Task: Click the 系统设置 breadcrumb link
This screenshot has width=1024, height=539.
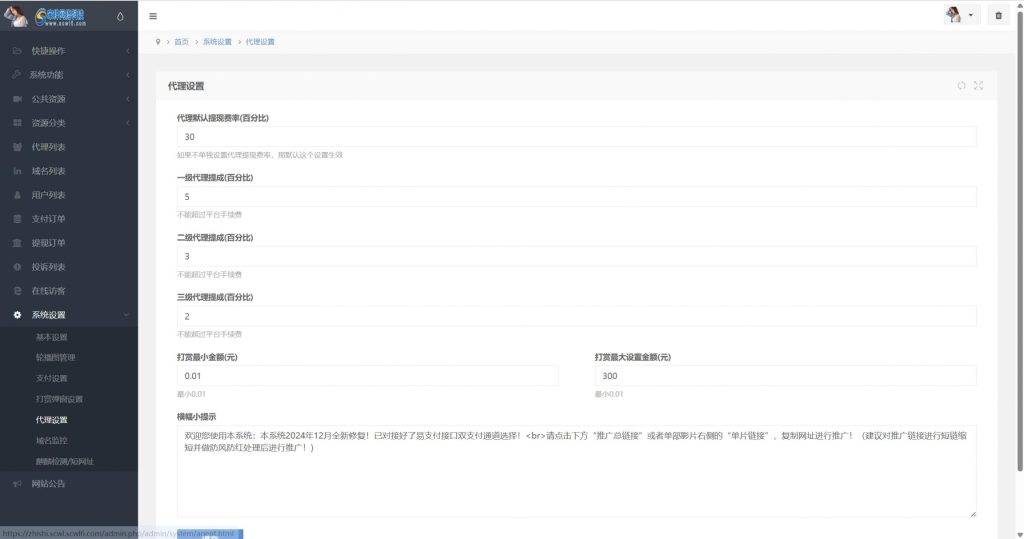Action: coord(217,42)
